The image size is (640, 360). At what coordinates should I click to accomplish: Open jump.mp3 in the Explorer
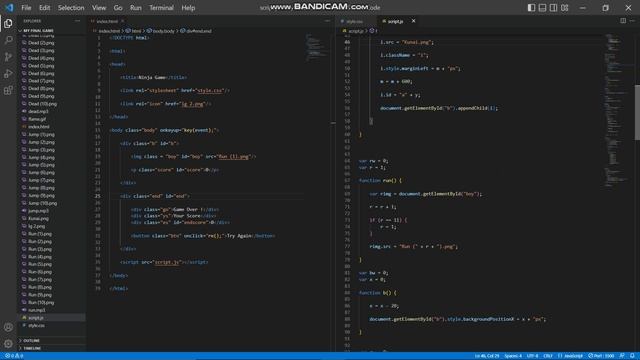38,211
